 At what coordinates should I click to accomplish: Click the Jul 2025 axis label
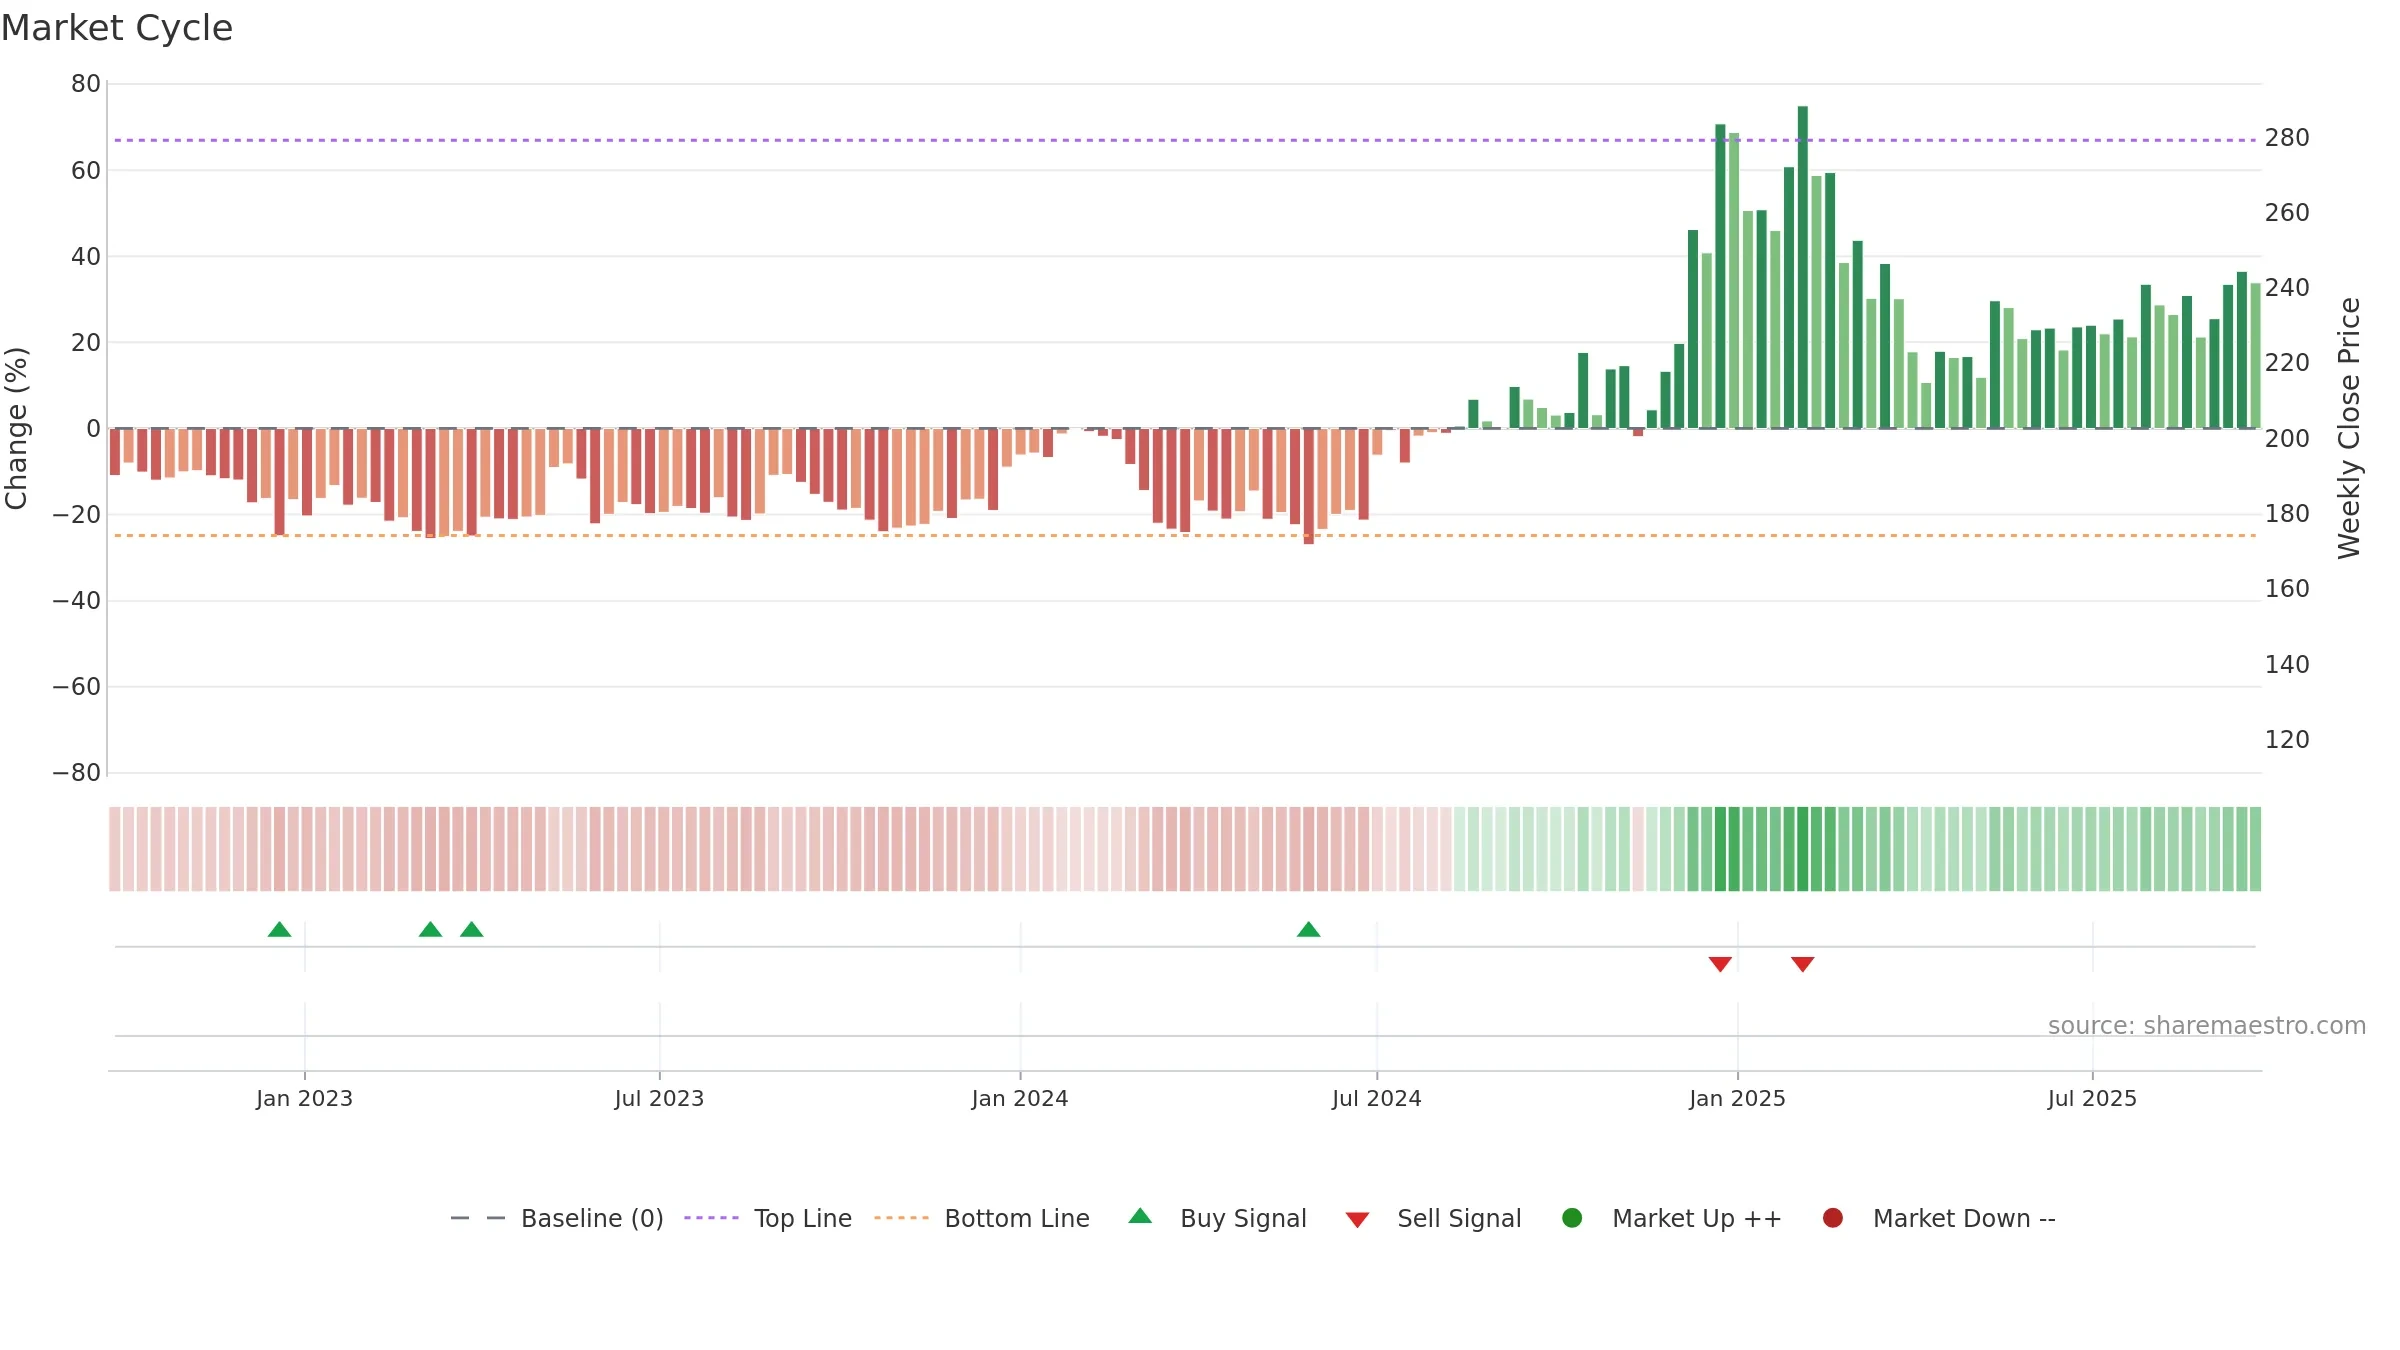click(x=2092, y=1099)
